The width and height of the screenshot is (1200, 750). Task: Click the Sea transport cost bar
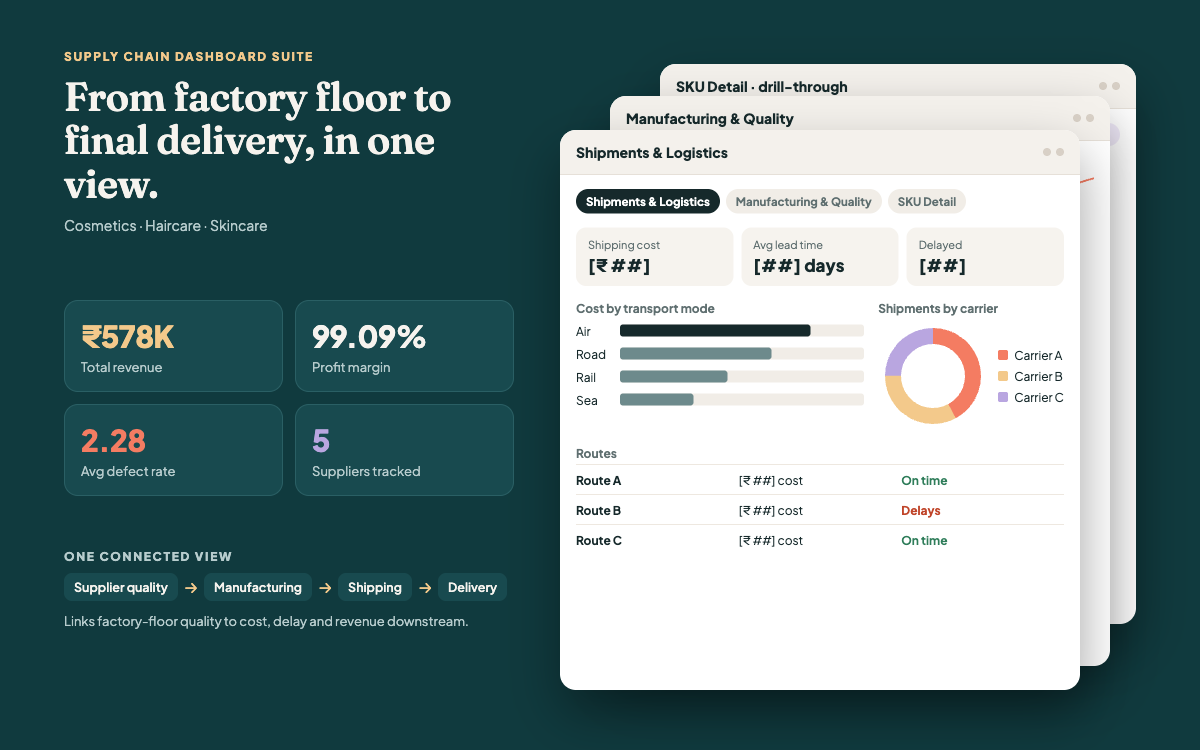click(x=657, y=400)
